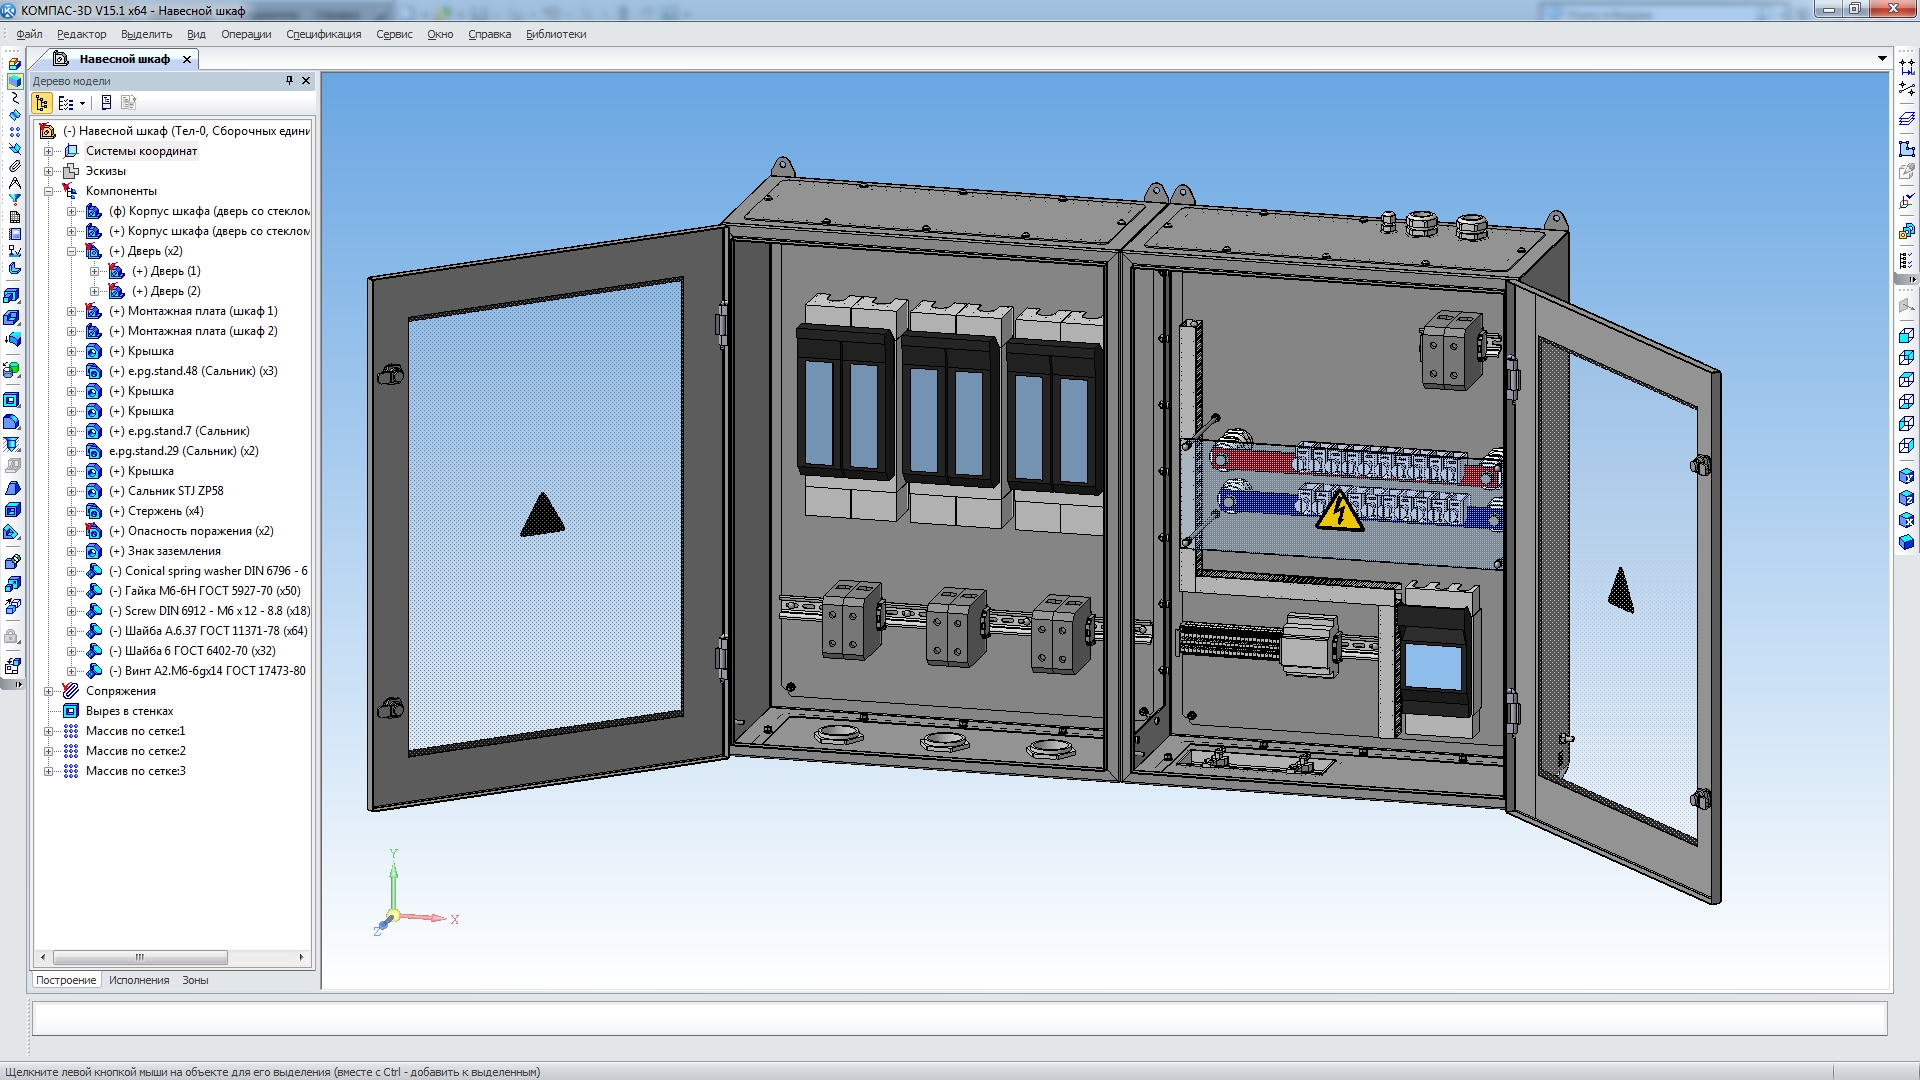Select the Построение tab
The height and width of the screenshot is (1080, 1920).
pos(66,980)
